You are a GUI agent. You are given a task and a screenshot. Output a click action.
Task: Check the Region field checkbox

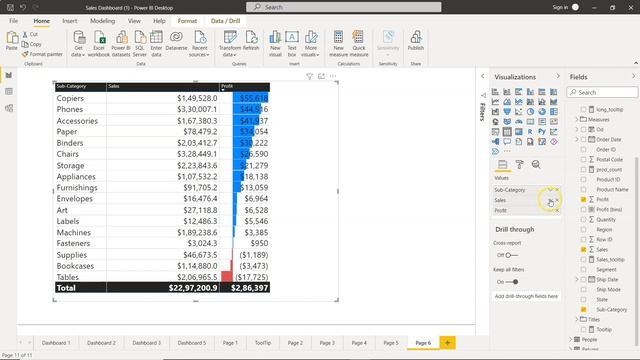coord(583,229)
